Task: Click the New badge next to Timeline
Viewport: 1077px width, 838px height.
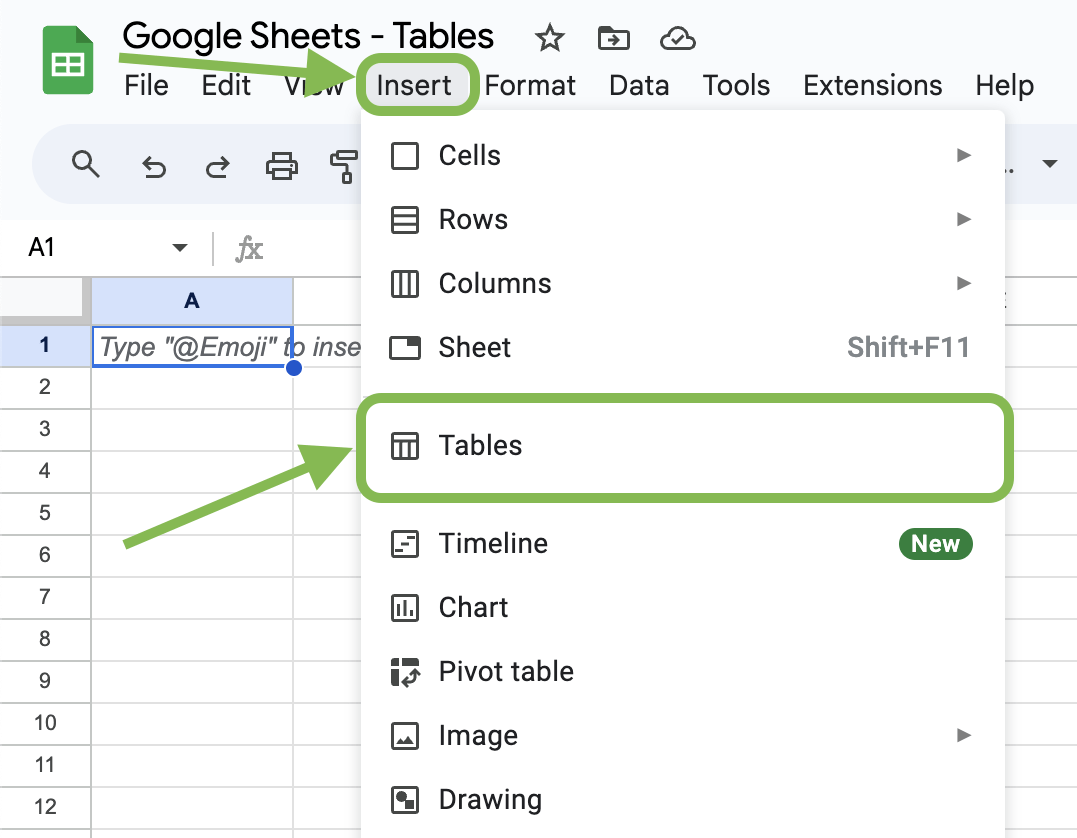Action: tap(935, 543)
